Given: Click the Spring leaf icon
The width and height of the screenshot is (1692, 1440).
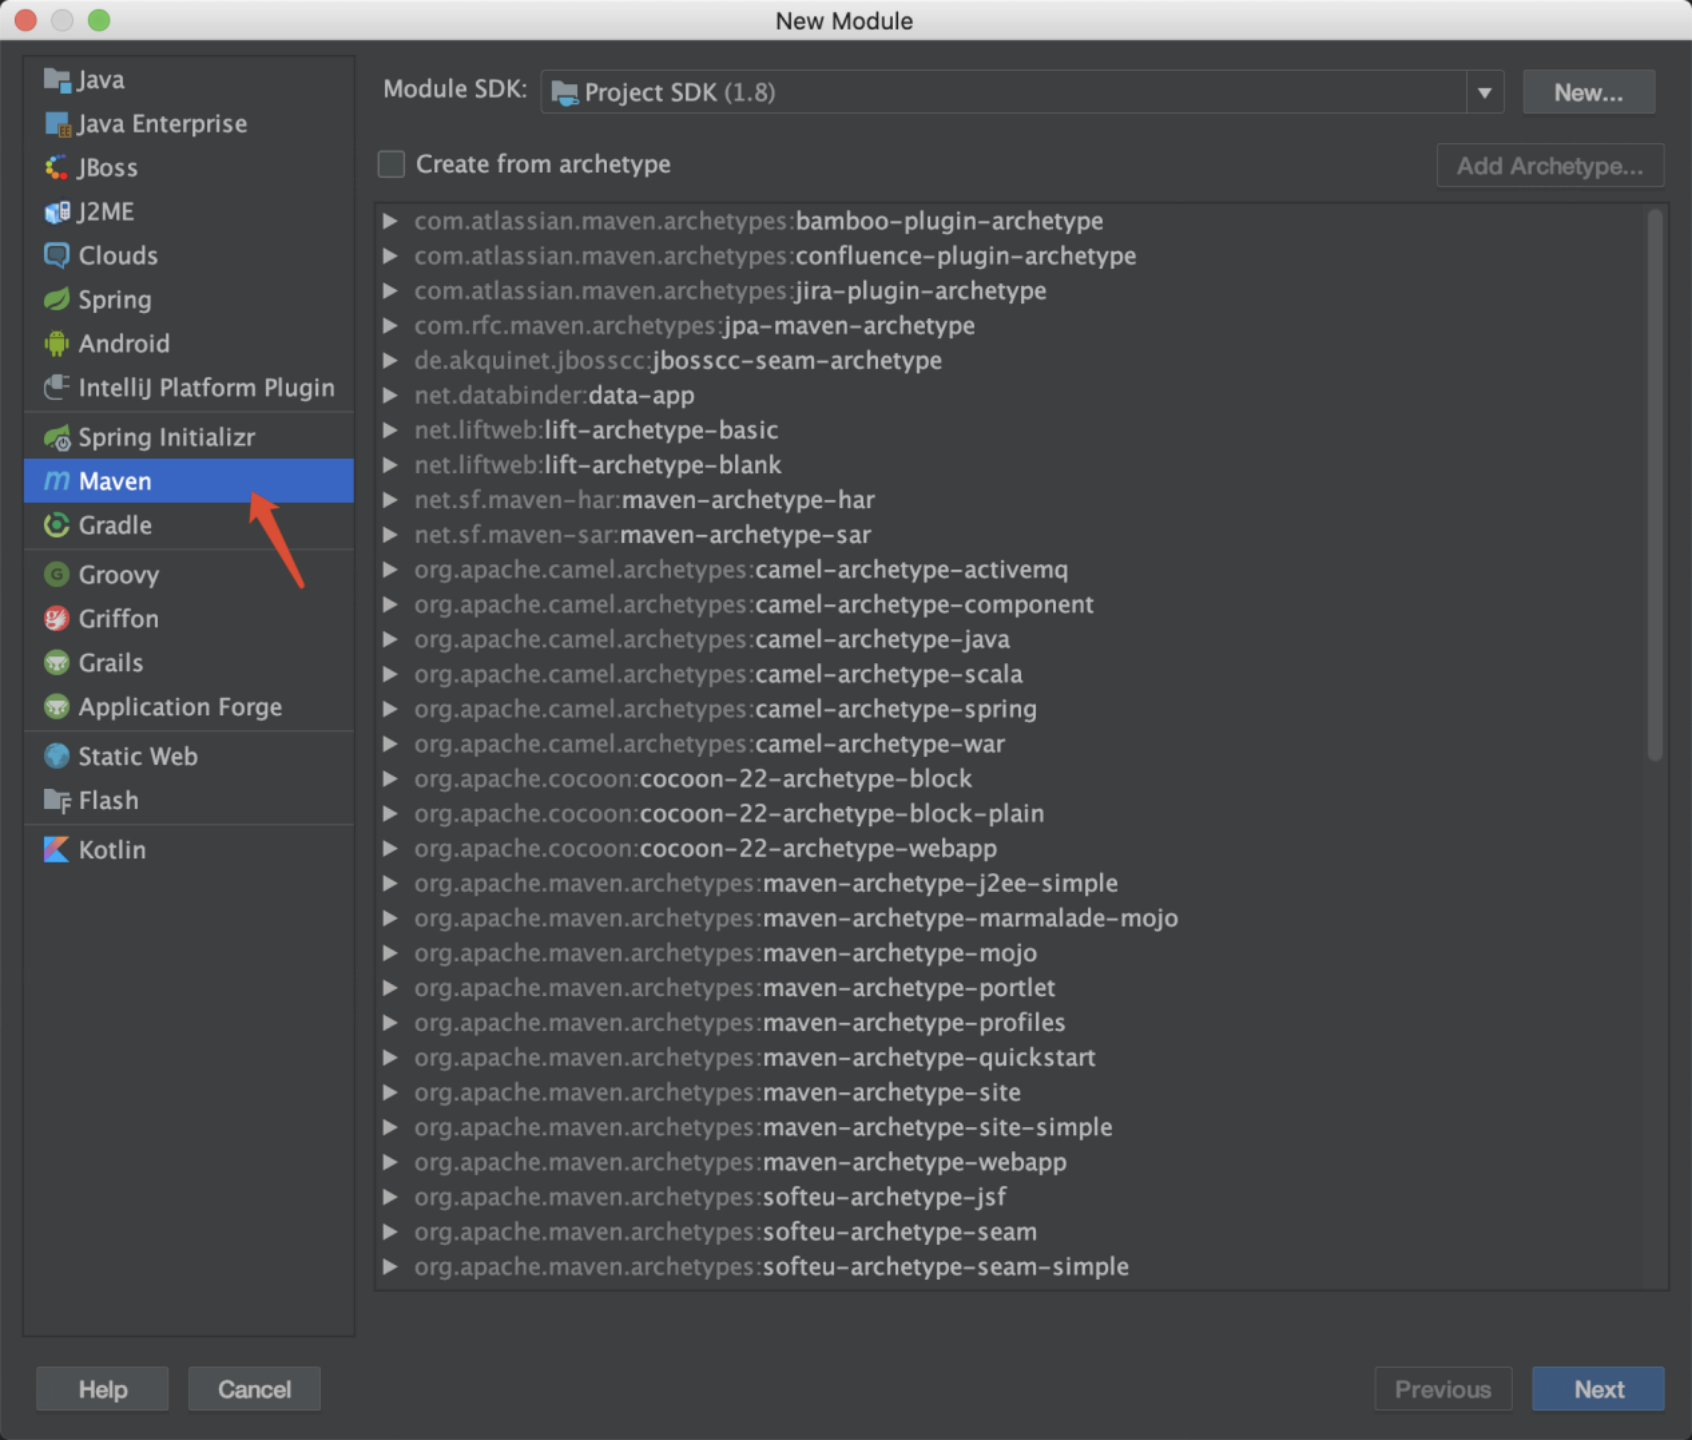Looking at the screenshot, I should pyautogui.click(x=57, y=300).
